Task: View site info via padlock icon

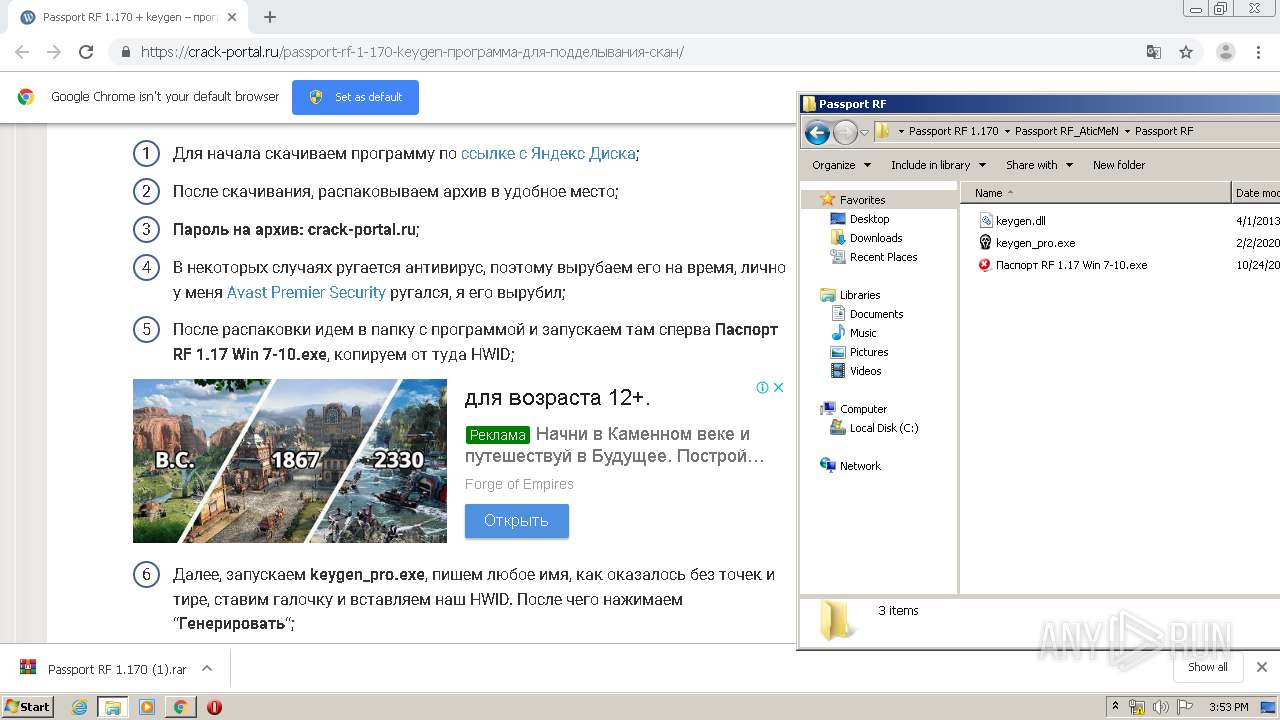Action: 125,52
